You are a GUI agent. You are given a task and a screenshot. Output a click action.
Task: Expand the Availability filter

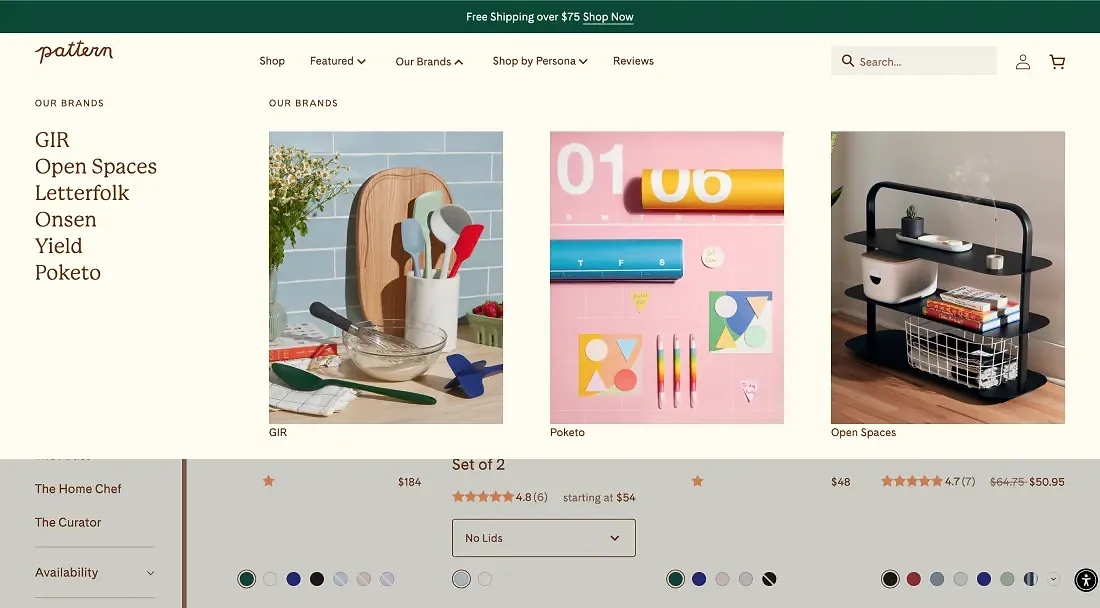95,572
